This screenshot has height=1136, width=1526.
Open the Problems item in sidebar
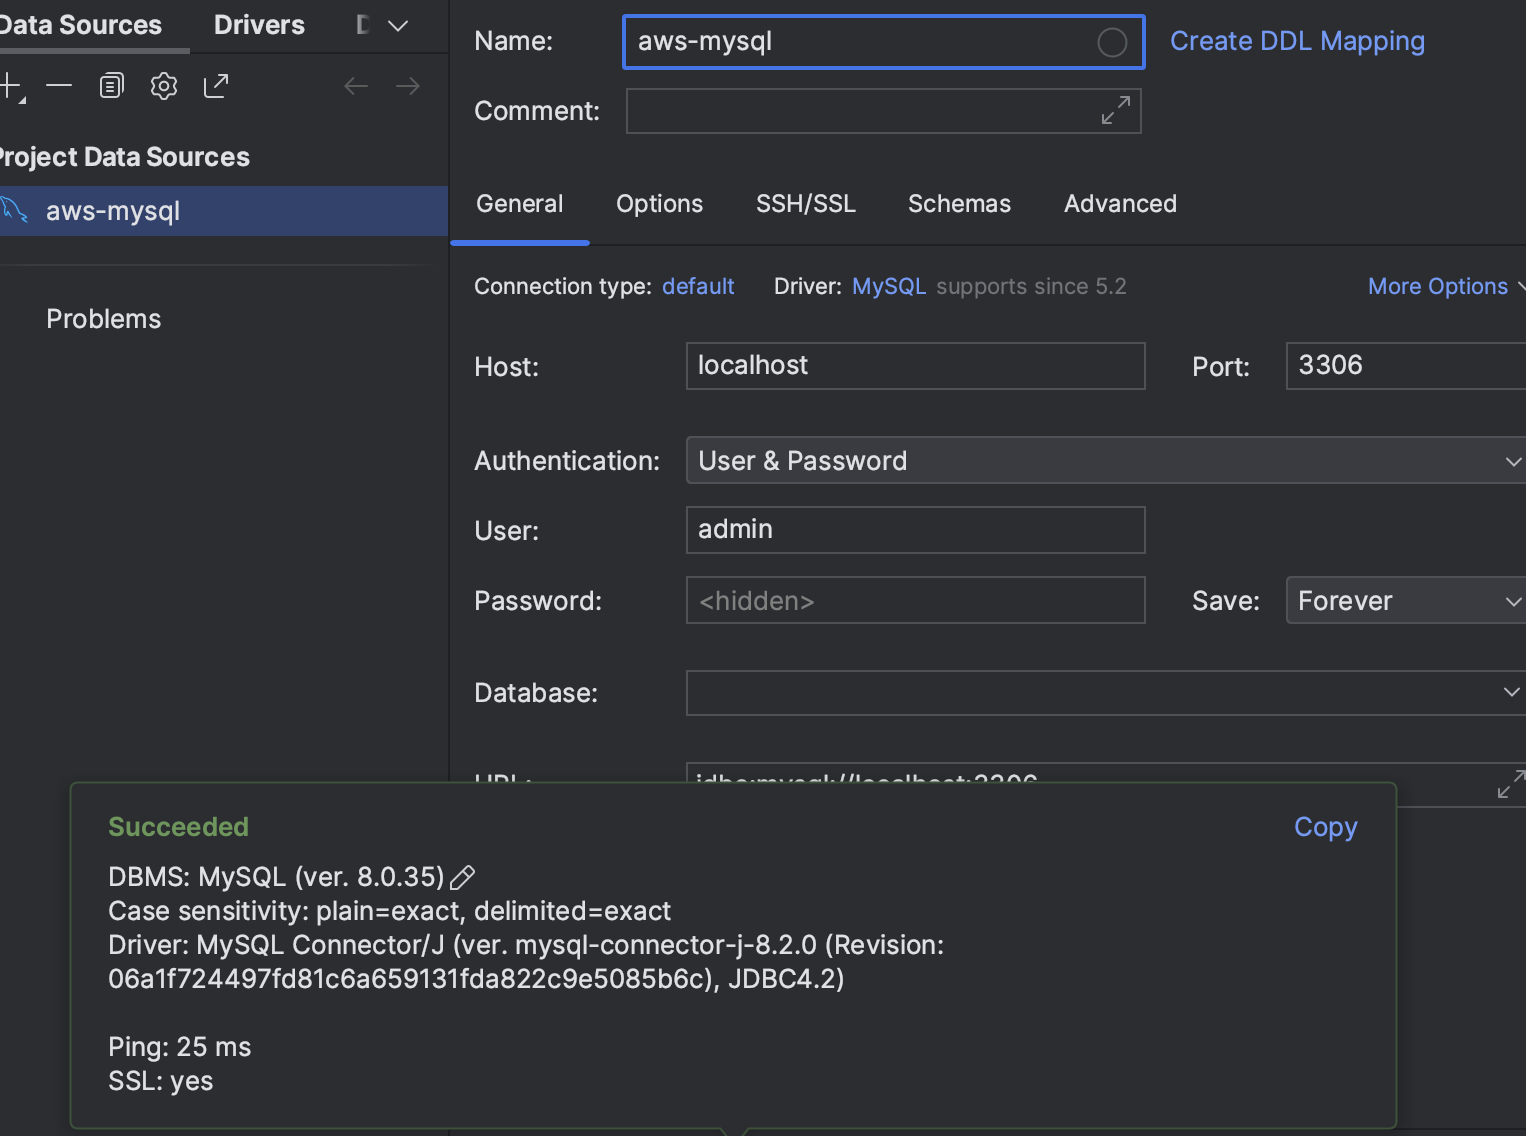[x=104, y=319]
